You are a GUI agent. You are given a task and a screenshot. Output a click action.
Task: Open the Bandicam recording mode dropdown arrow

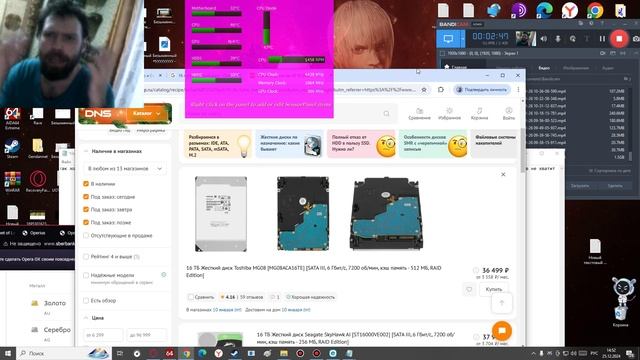click(x=462, y=39)
